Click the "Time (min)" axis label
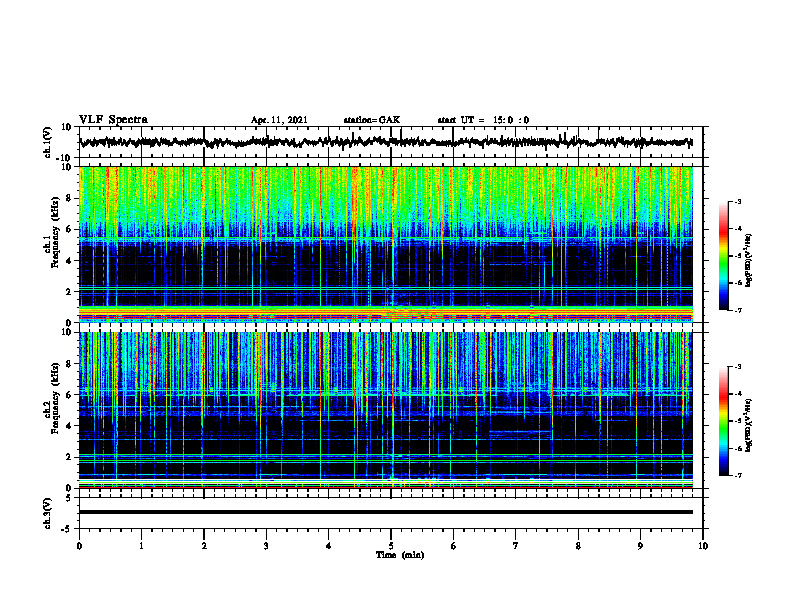Viewport: 792px width, 612px height. point(400,555)
